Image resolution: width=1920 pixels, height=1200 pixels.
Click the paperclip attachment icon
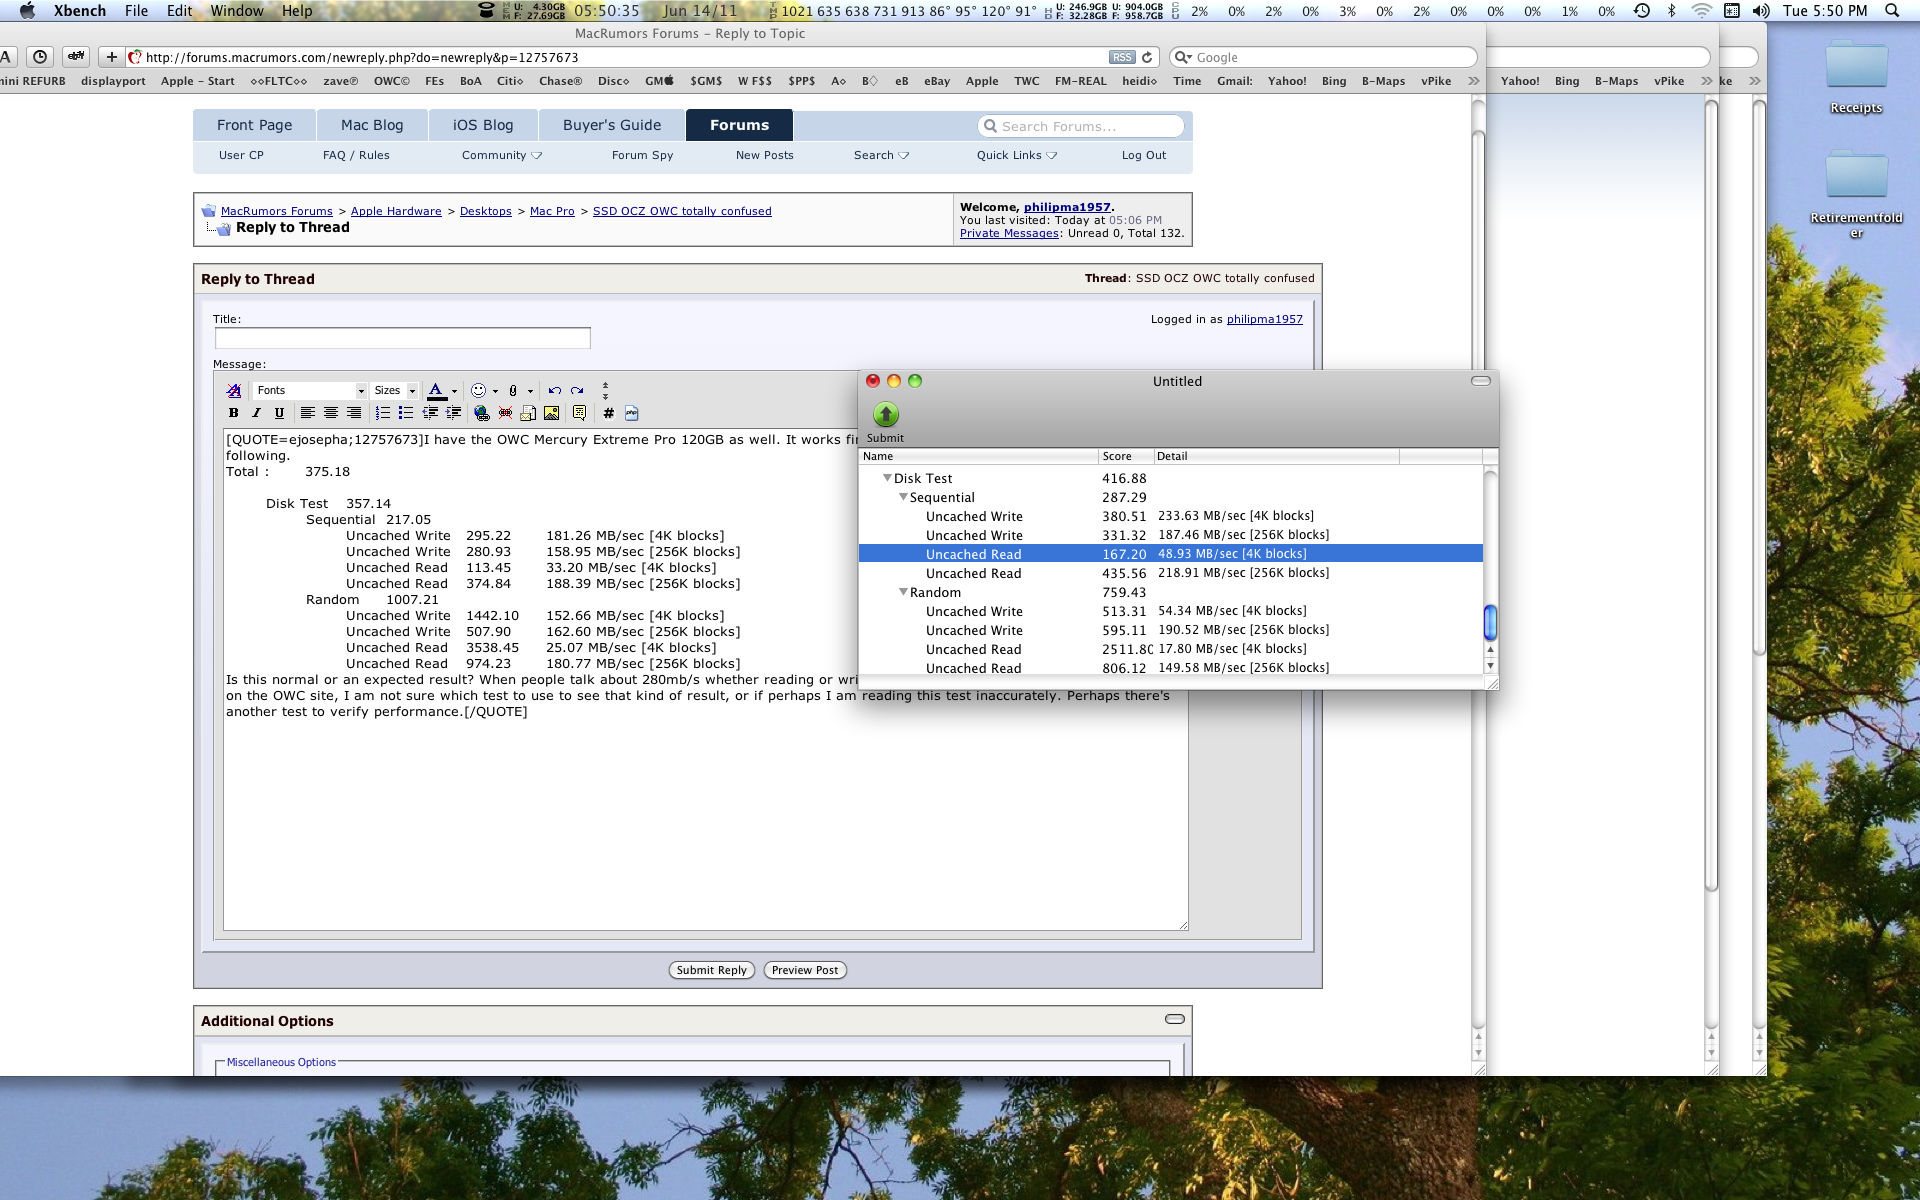click(x=513, y=391)
